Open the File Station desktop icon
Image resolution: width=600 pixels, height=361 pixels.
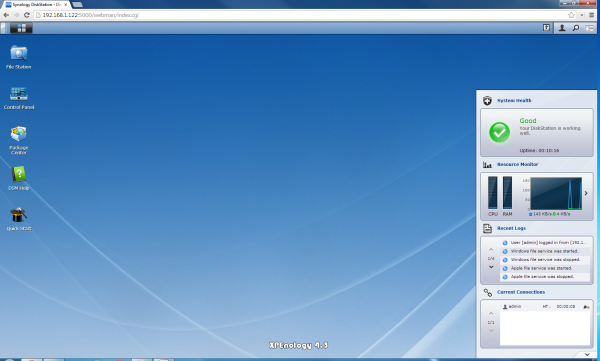pyautogui.click(x=18, y=57)
